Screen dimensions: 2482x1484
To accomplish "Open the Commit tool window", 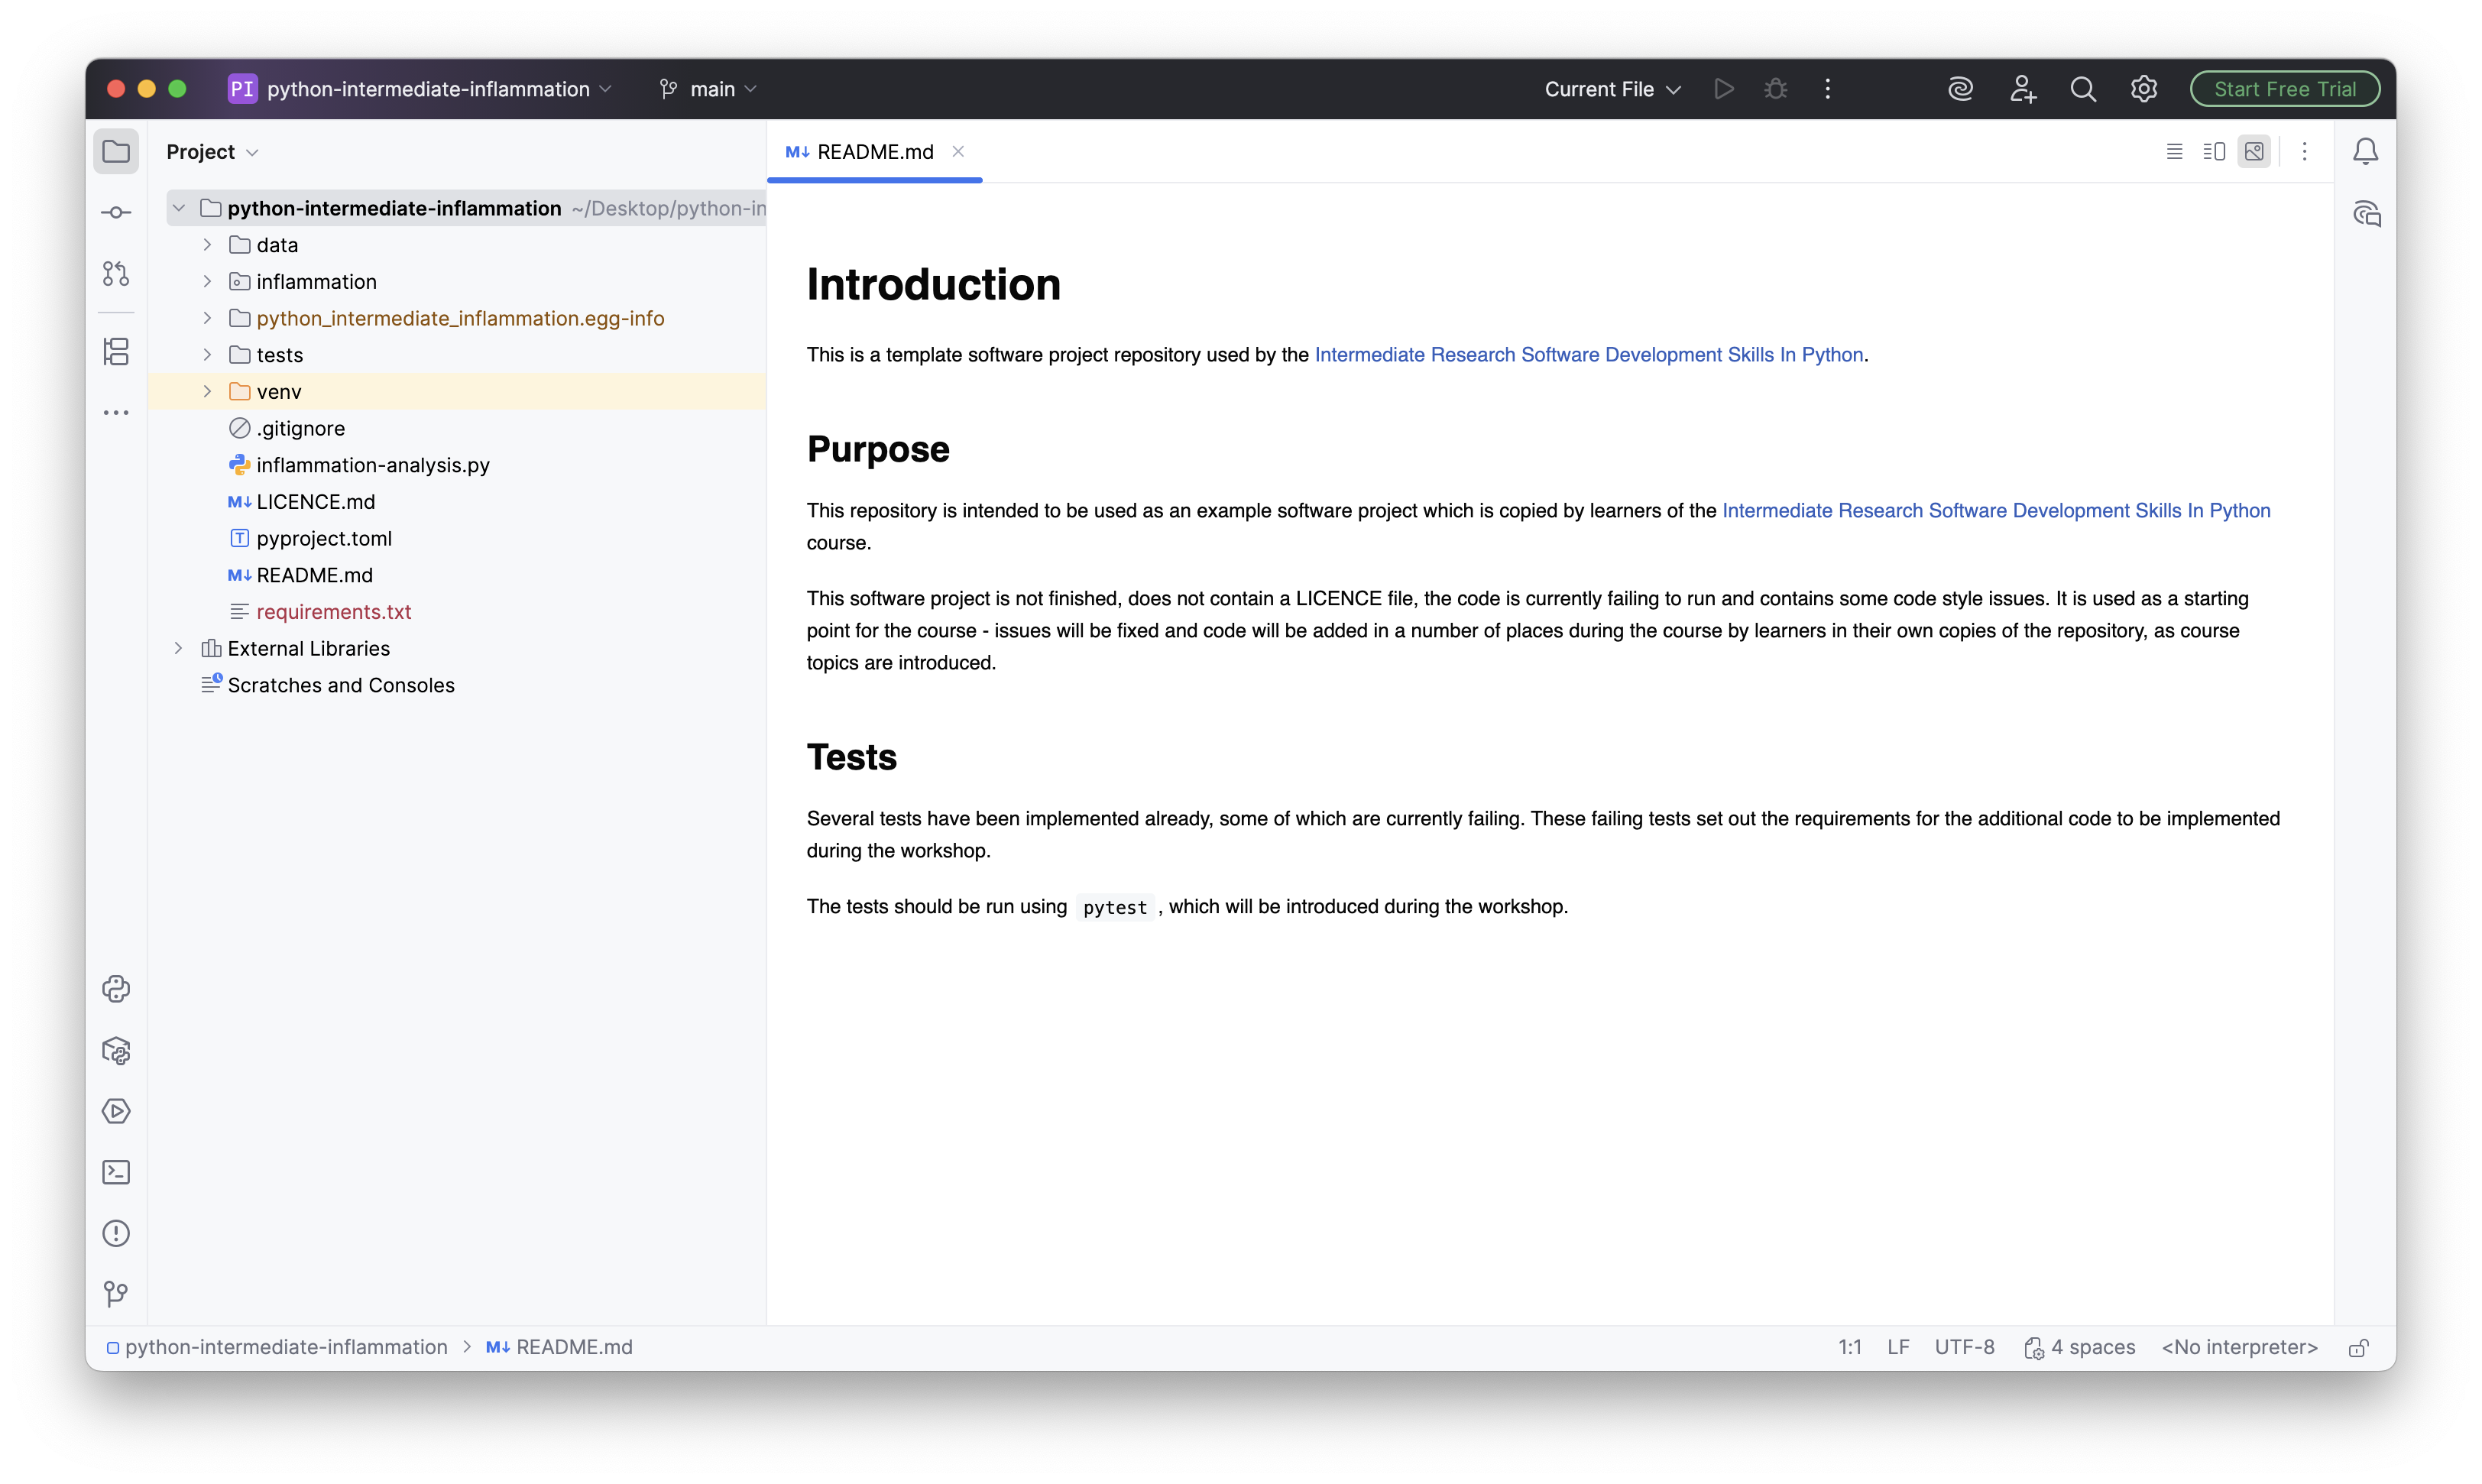I will click(x=116, y=211).
